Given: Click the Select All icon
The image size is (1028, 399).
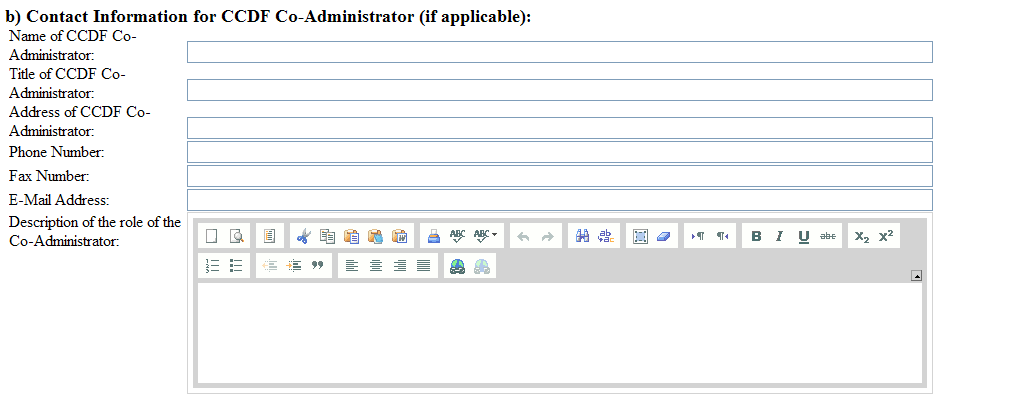Looking at the screenshot, I should 640,237.
